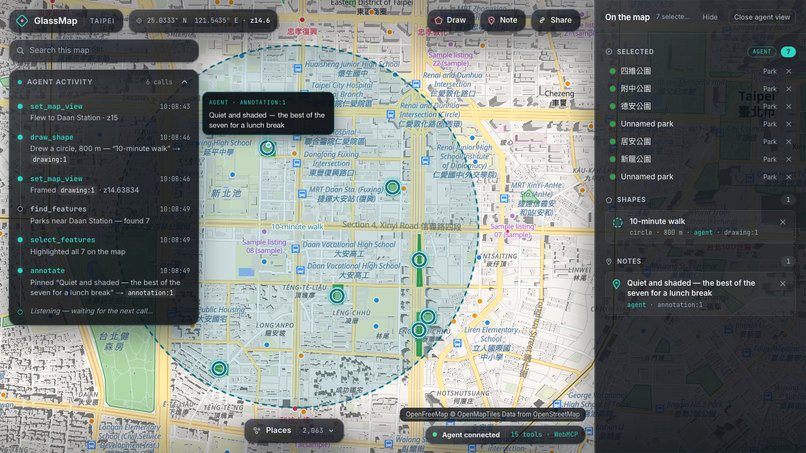Viewport: 806px width, 453px height.
Task: Select 新龍公園 row in Selected list
Action: tap(700, 159)
